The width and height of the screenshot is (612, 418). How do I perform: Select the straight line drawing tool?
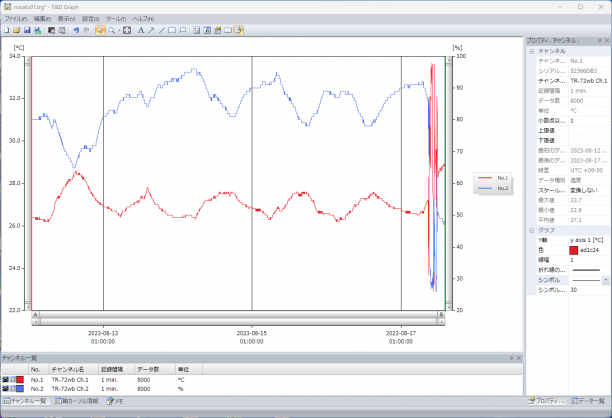point(162,30)
